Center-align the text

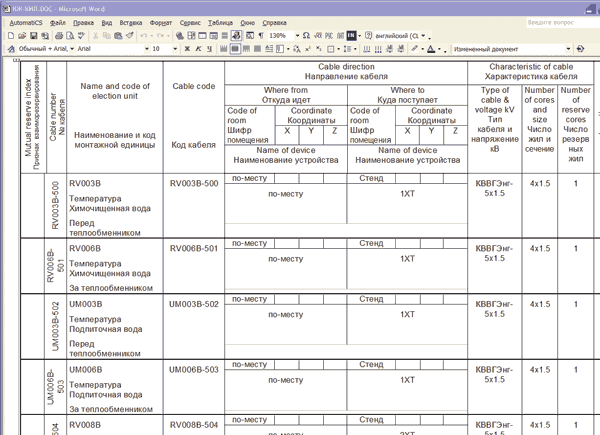[235, 49]
